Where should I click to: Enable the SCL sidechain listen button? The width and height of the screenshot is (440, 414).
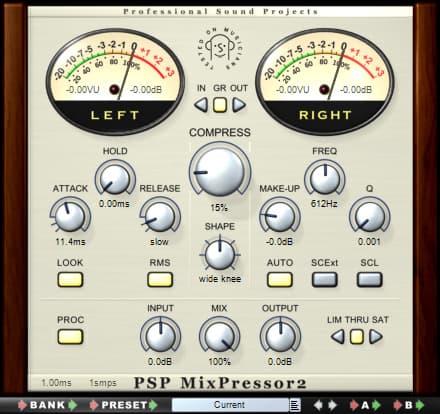click(370, 280)
